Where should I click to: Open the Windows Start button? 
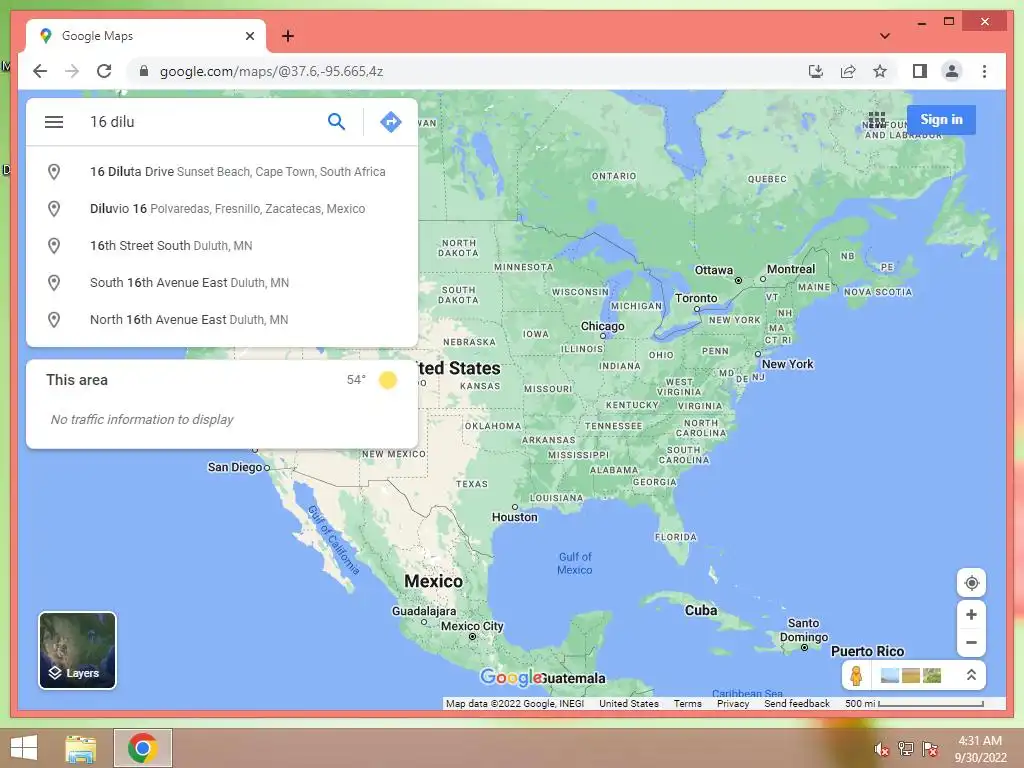[24, 748]
